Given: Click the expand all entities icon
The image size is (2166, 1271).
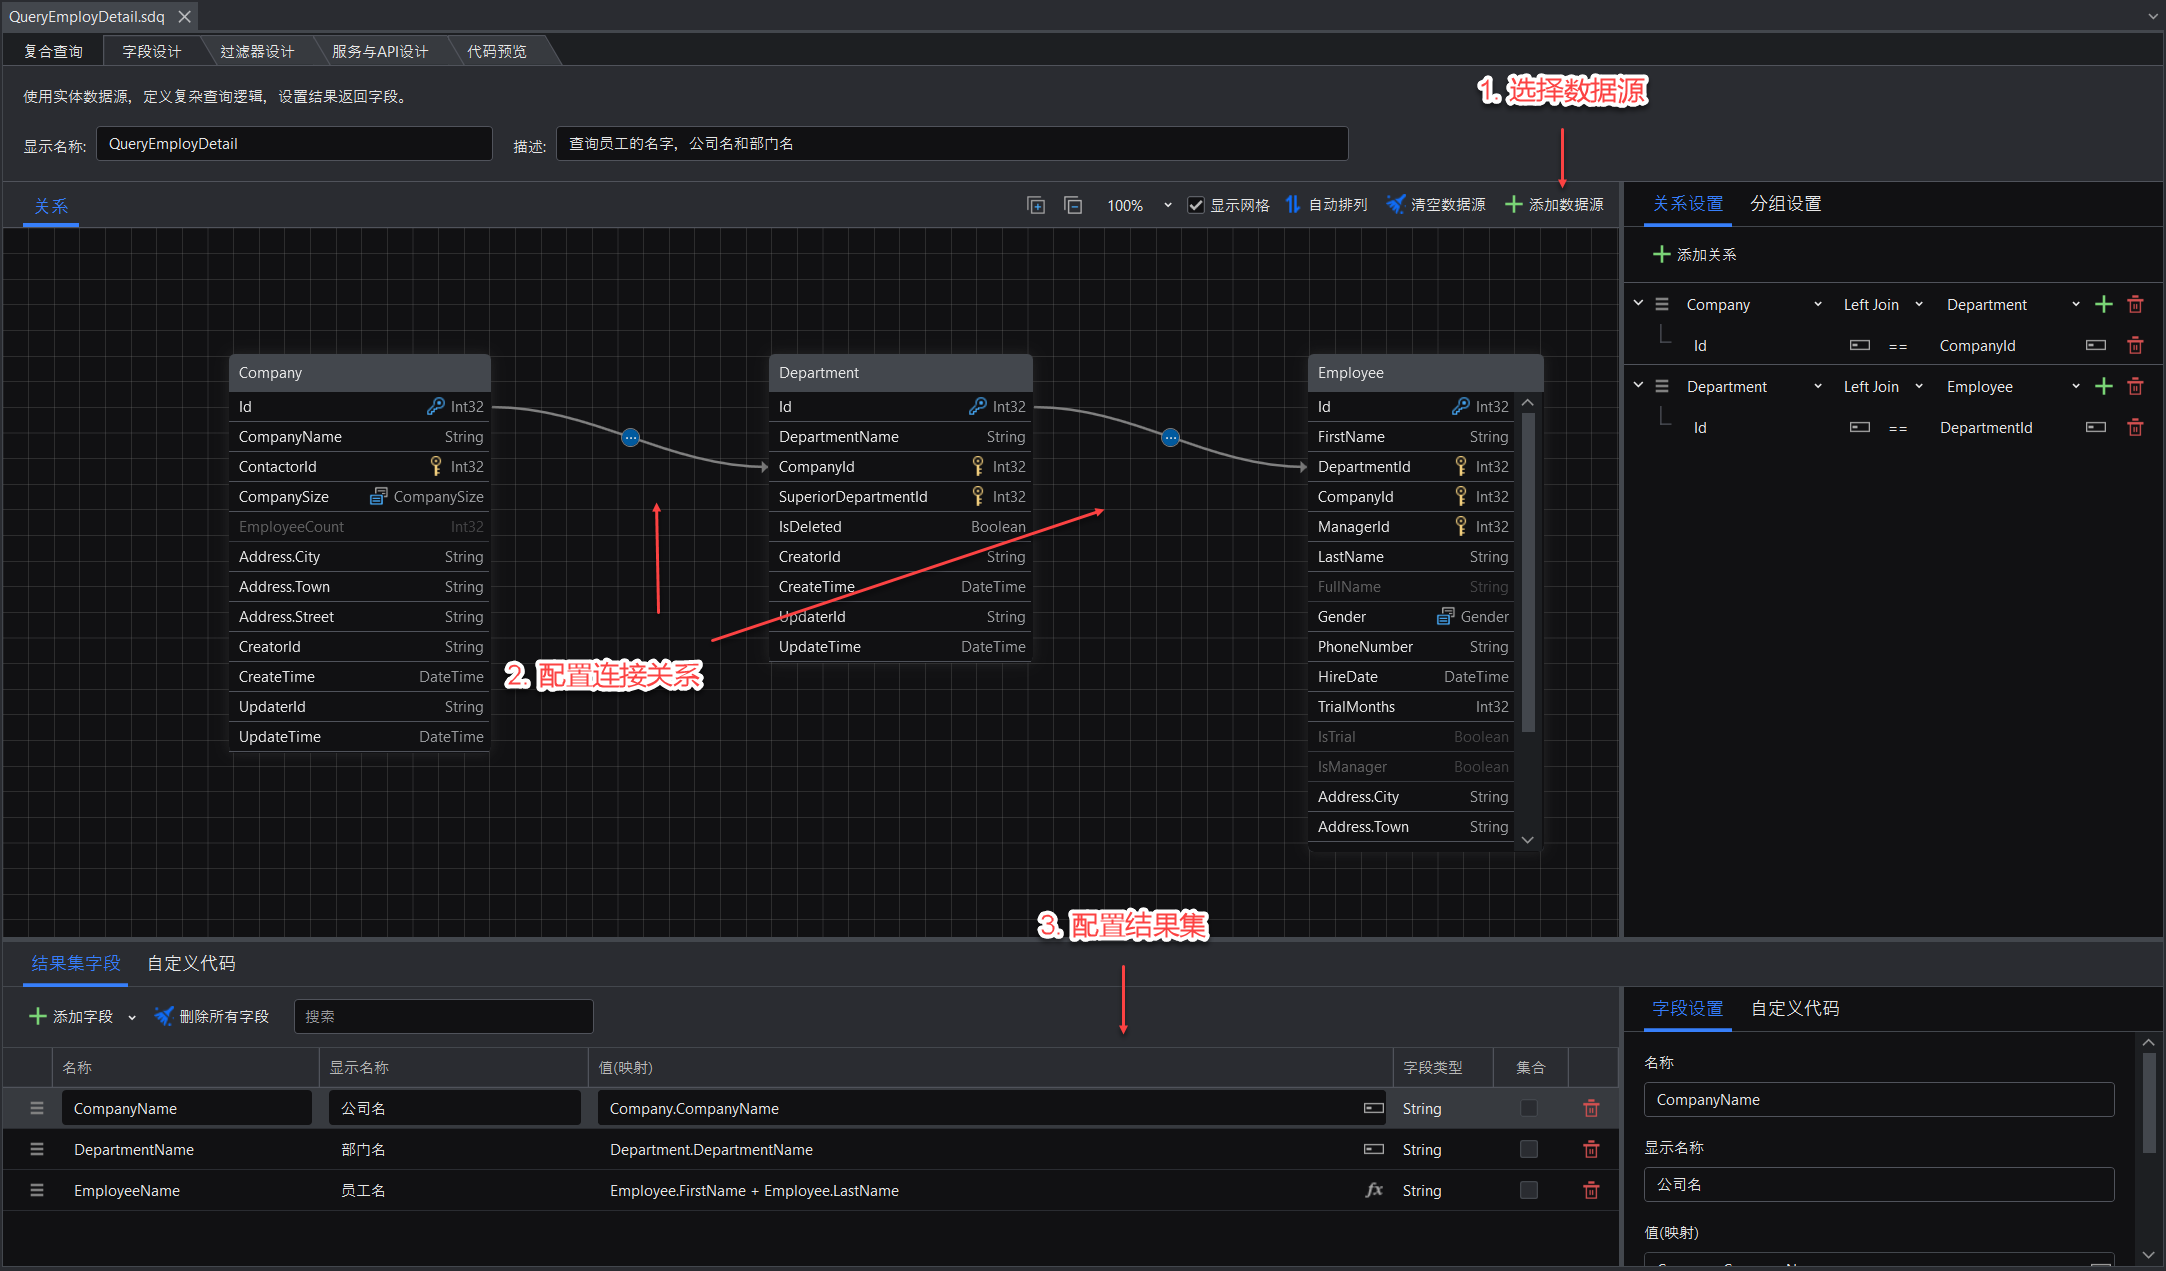Looking at the screenshot, I should 1036,205.
